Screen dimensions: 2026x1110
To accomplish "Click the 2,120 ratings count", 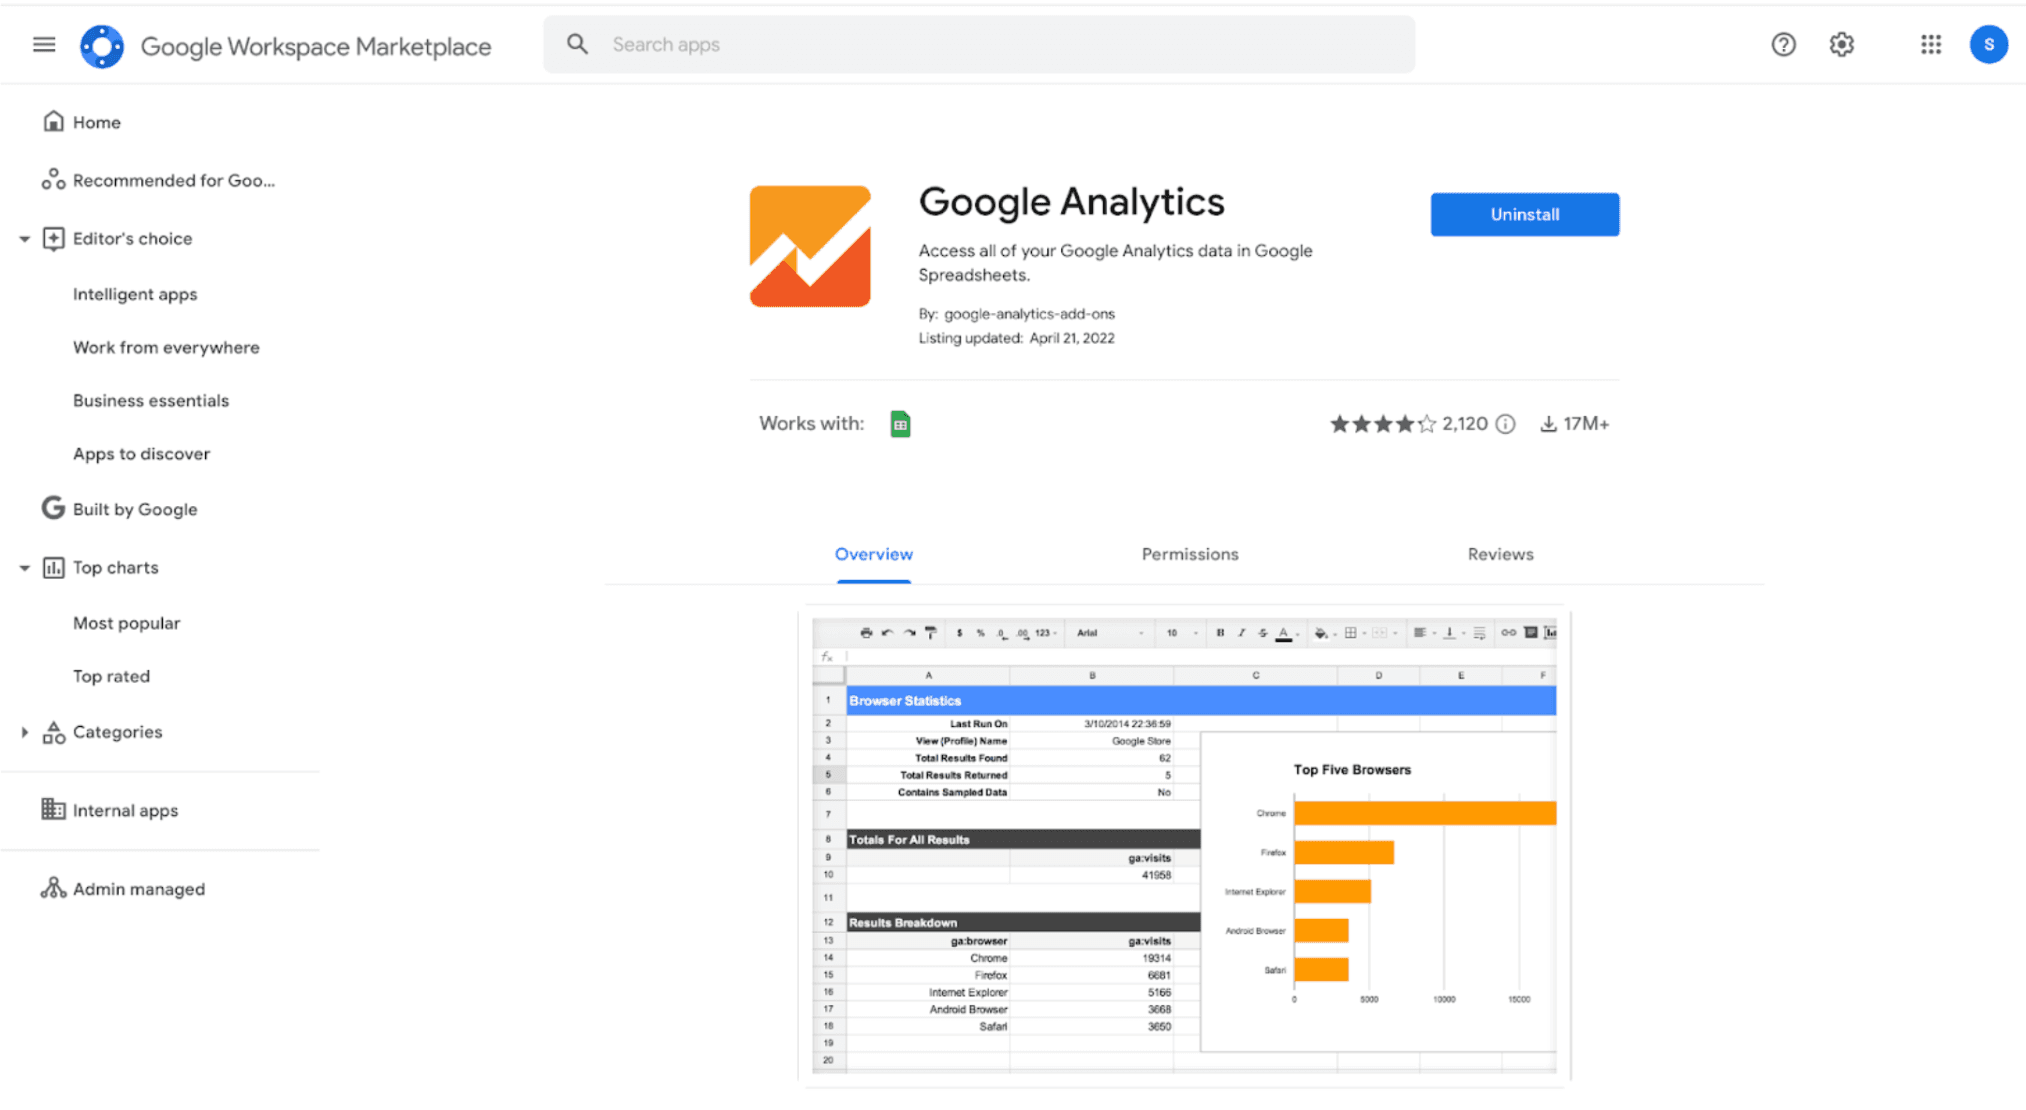I will 1464,424.
